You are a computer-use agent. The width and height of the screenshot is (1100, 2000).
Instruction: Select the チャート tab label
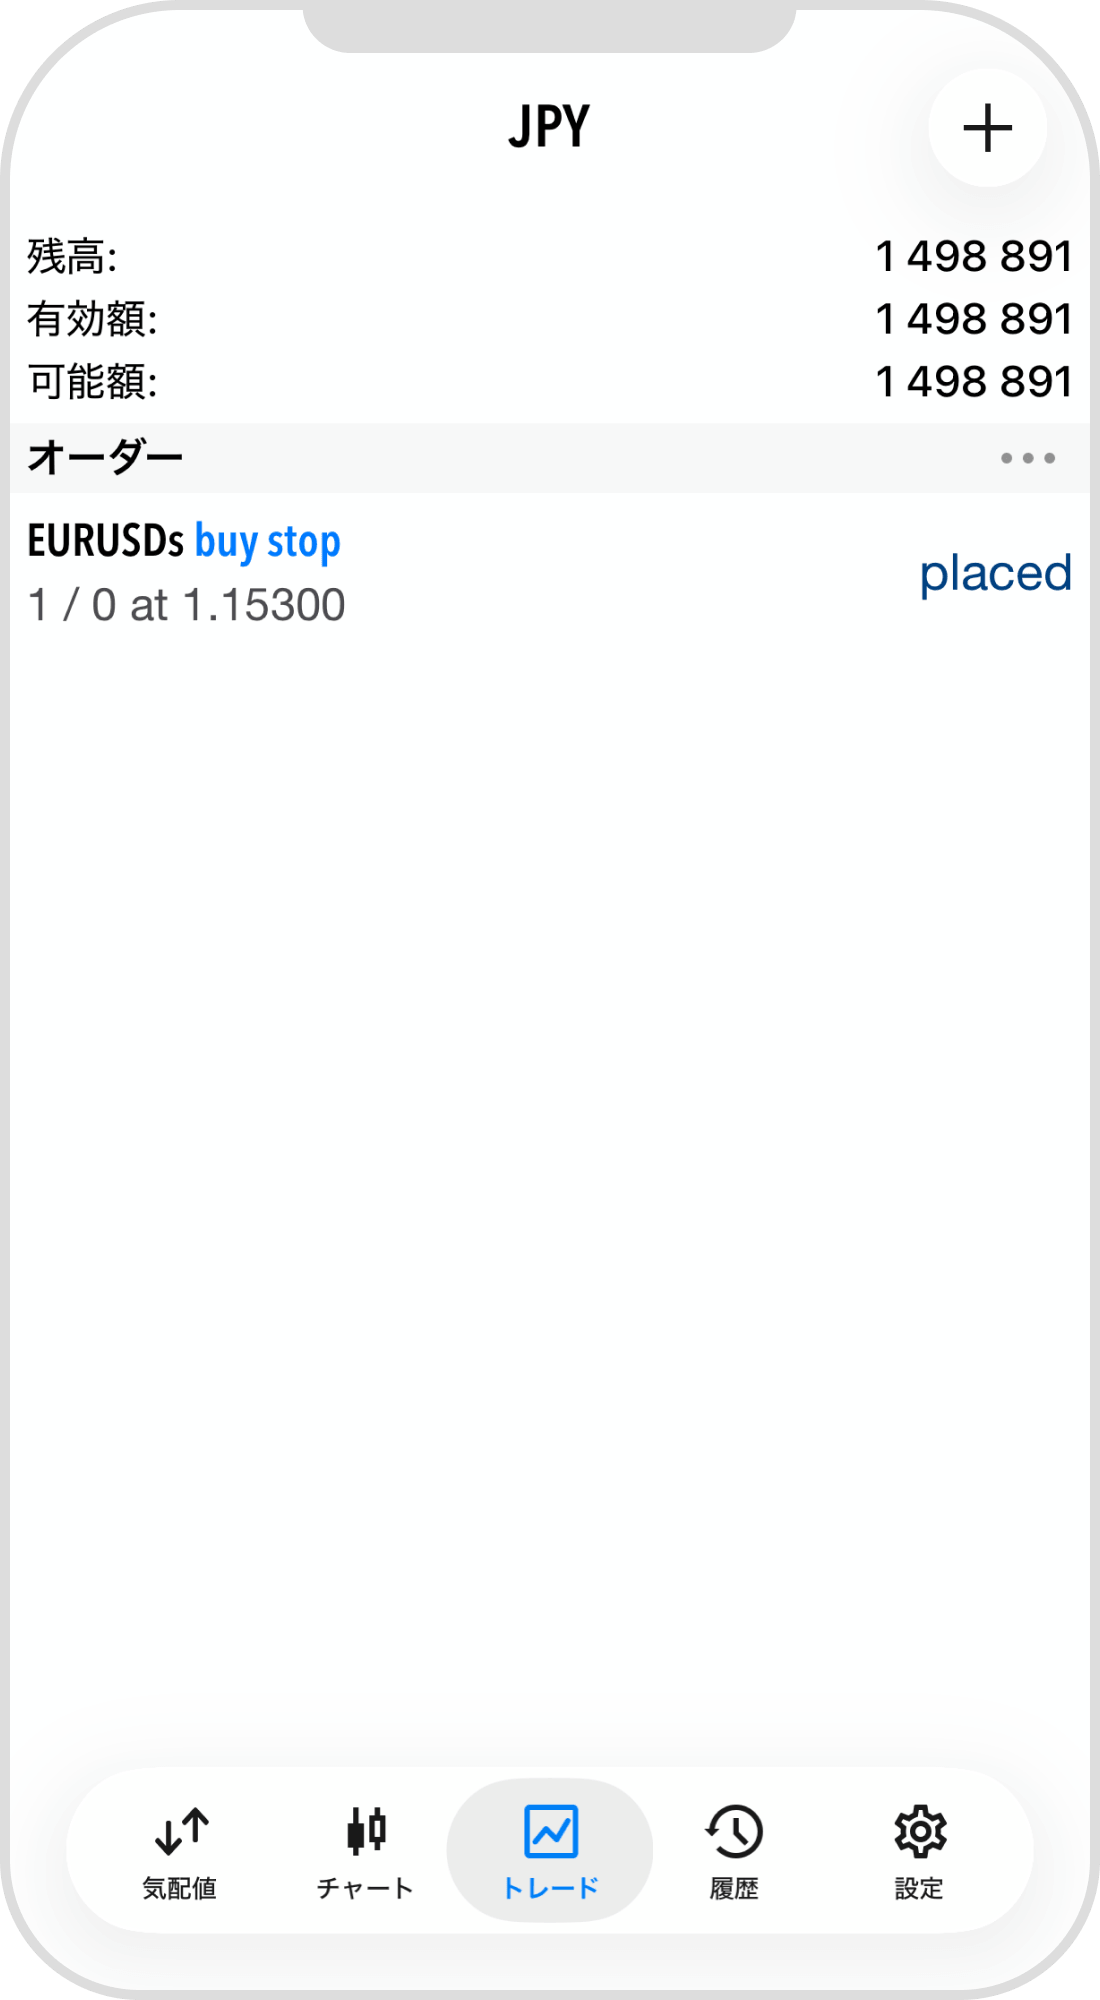(365, 1888)
